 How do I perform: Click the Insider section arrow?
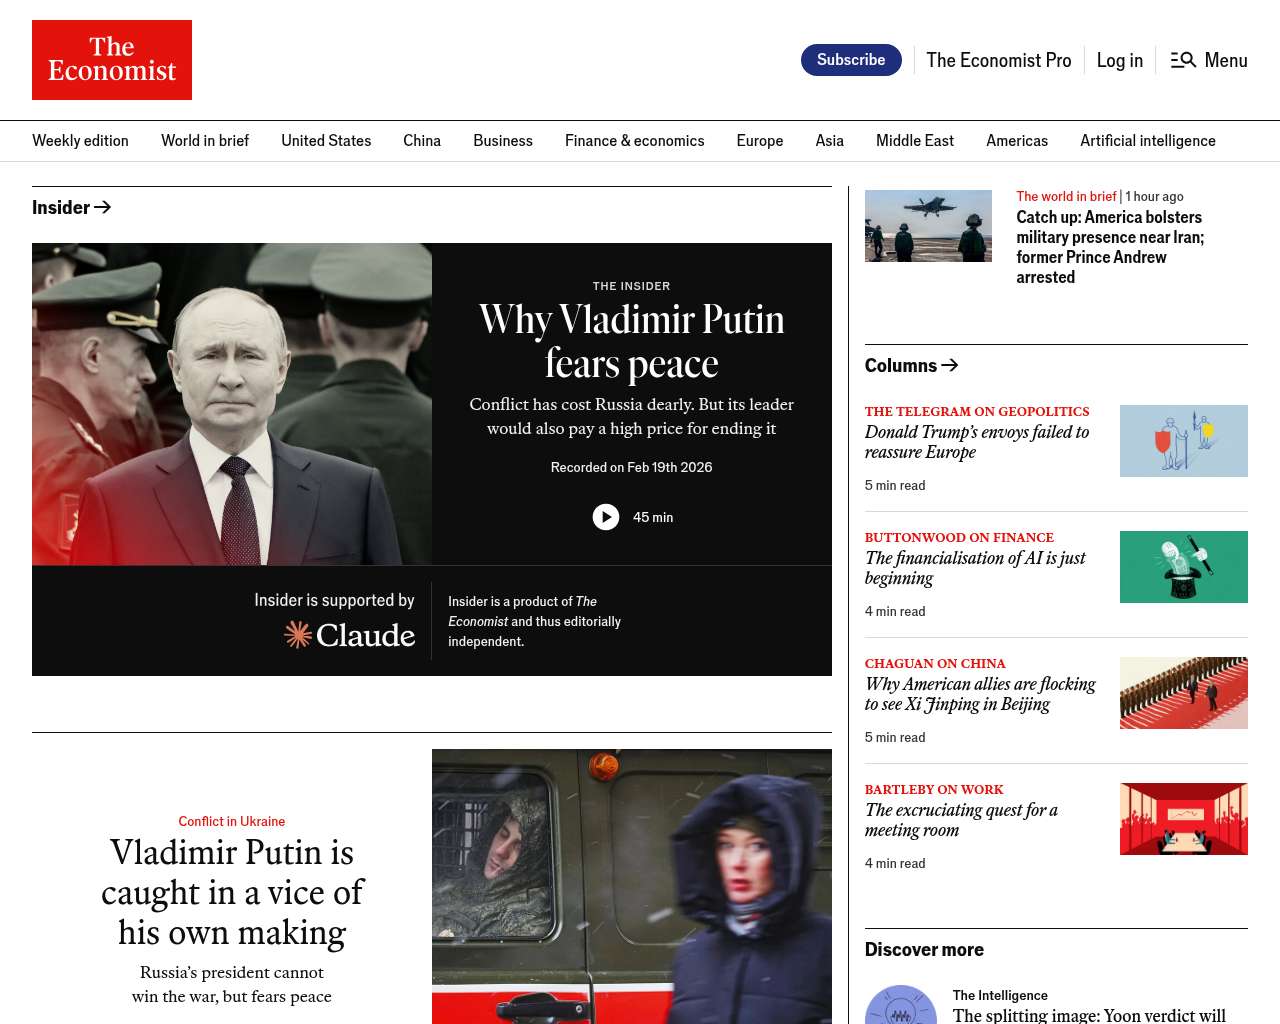(x=102, y=207)
